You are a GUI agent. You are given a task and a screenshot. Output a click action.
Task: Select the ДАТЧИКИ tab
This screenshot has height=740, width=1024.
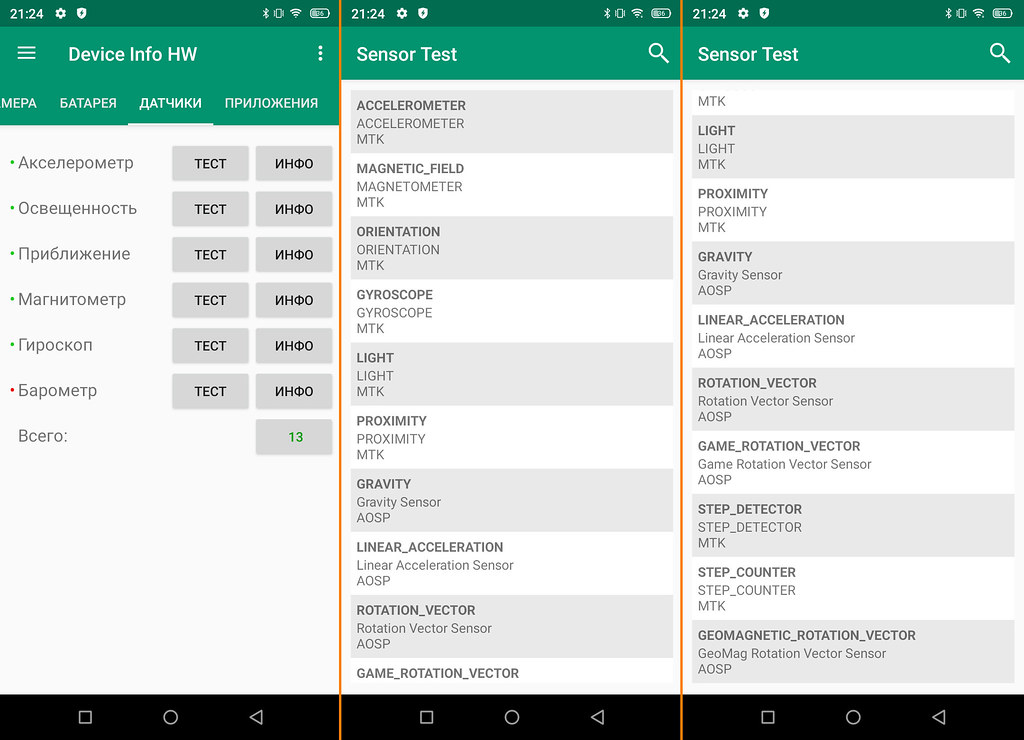pyautogui.click(x=170, y=103)
